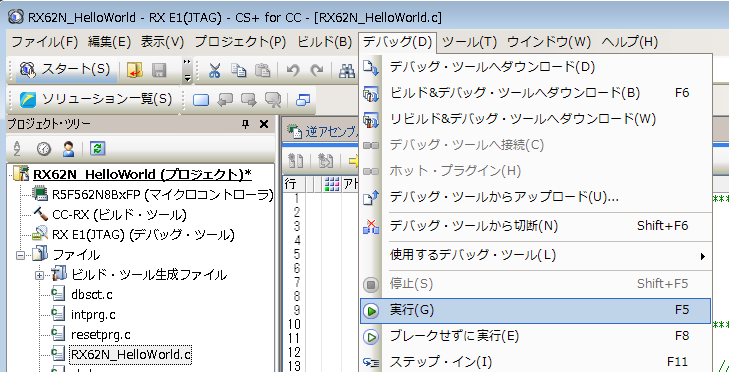The height and width of the screenshot is (372, 729).
Task: Open the ツール(T) menu
Action: pyautogui.click(x=470, y=42)
